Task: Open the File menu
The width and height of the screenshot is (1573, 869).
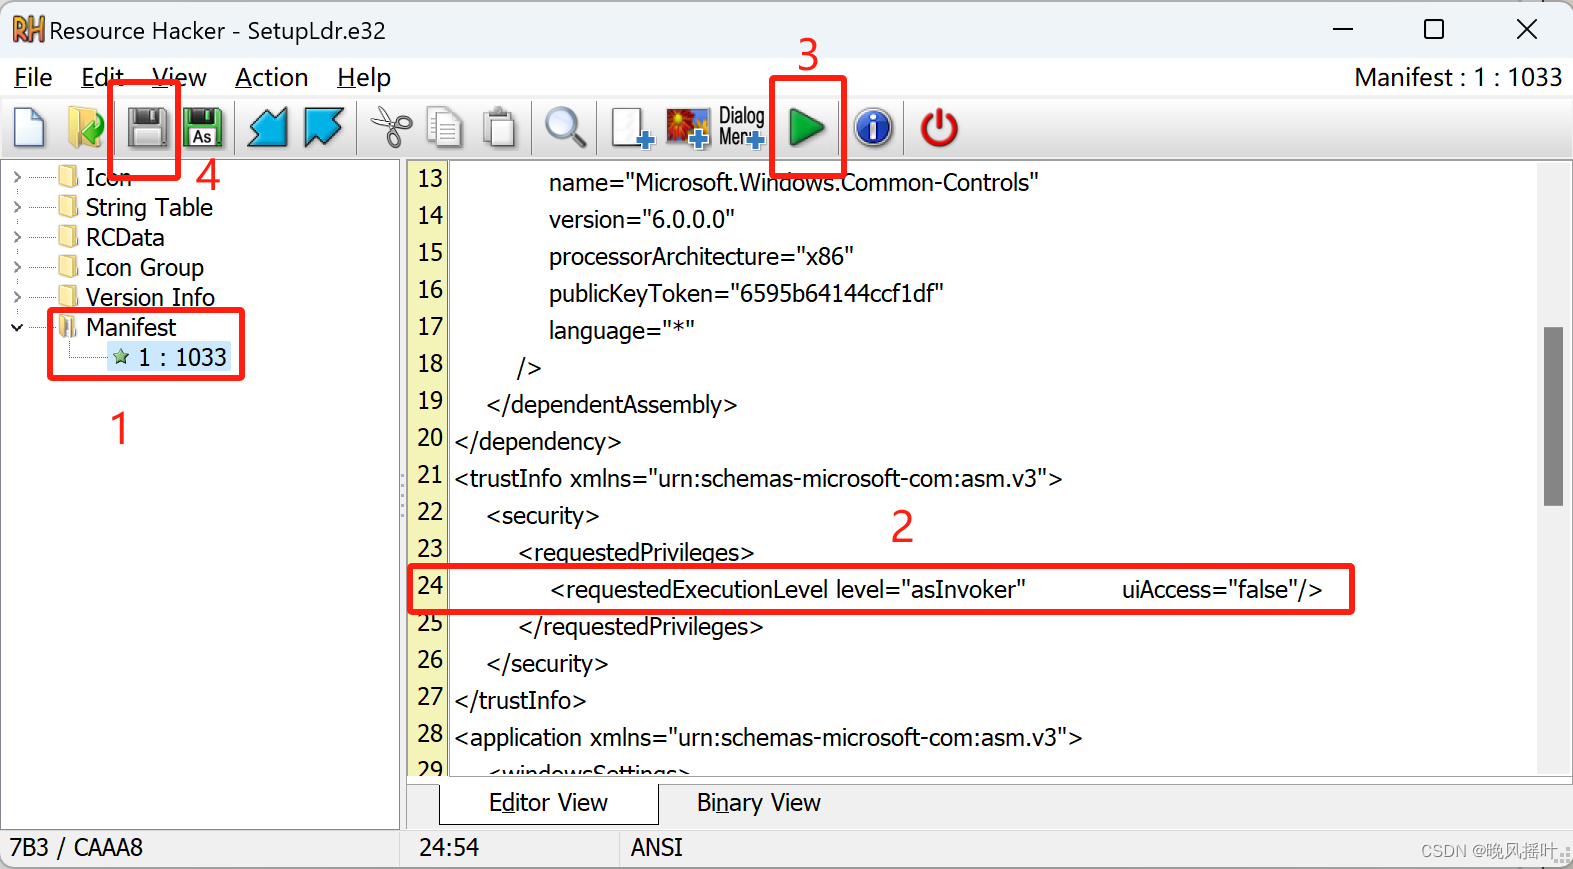Action: 33,78
